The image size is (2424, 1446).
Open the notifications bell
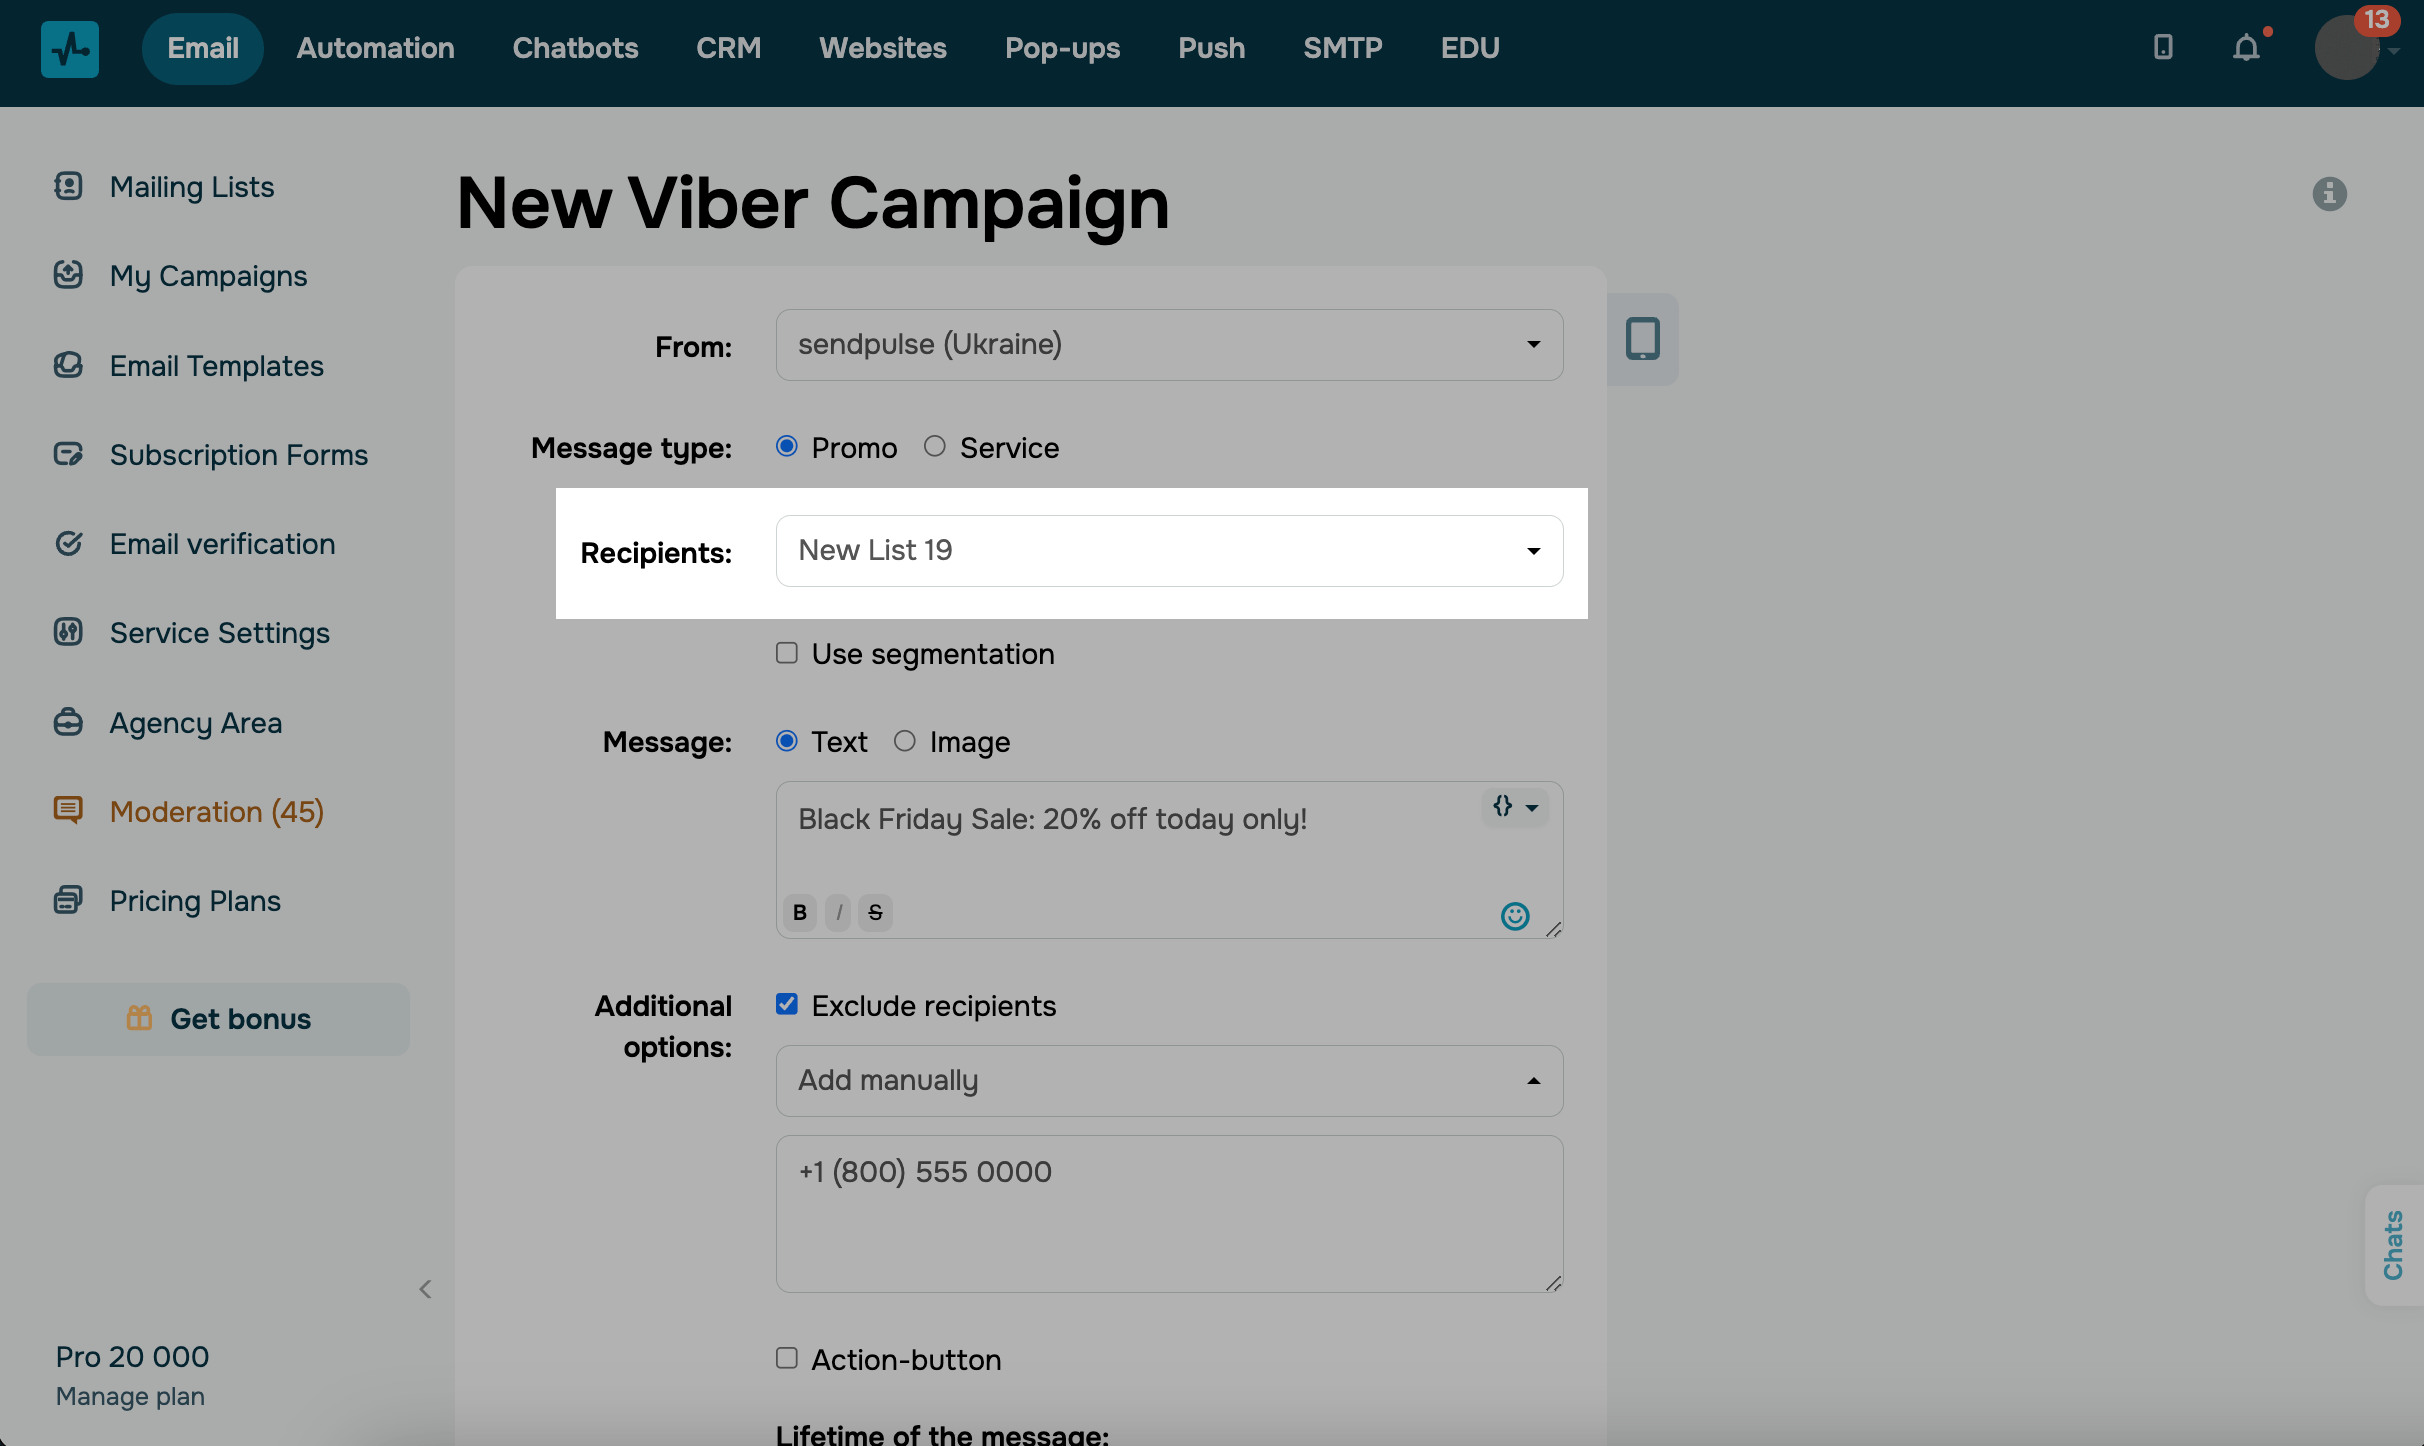[2246, 47]
